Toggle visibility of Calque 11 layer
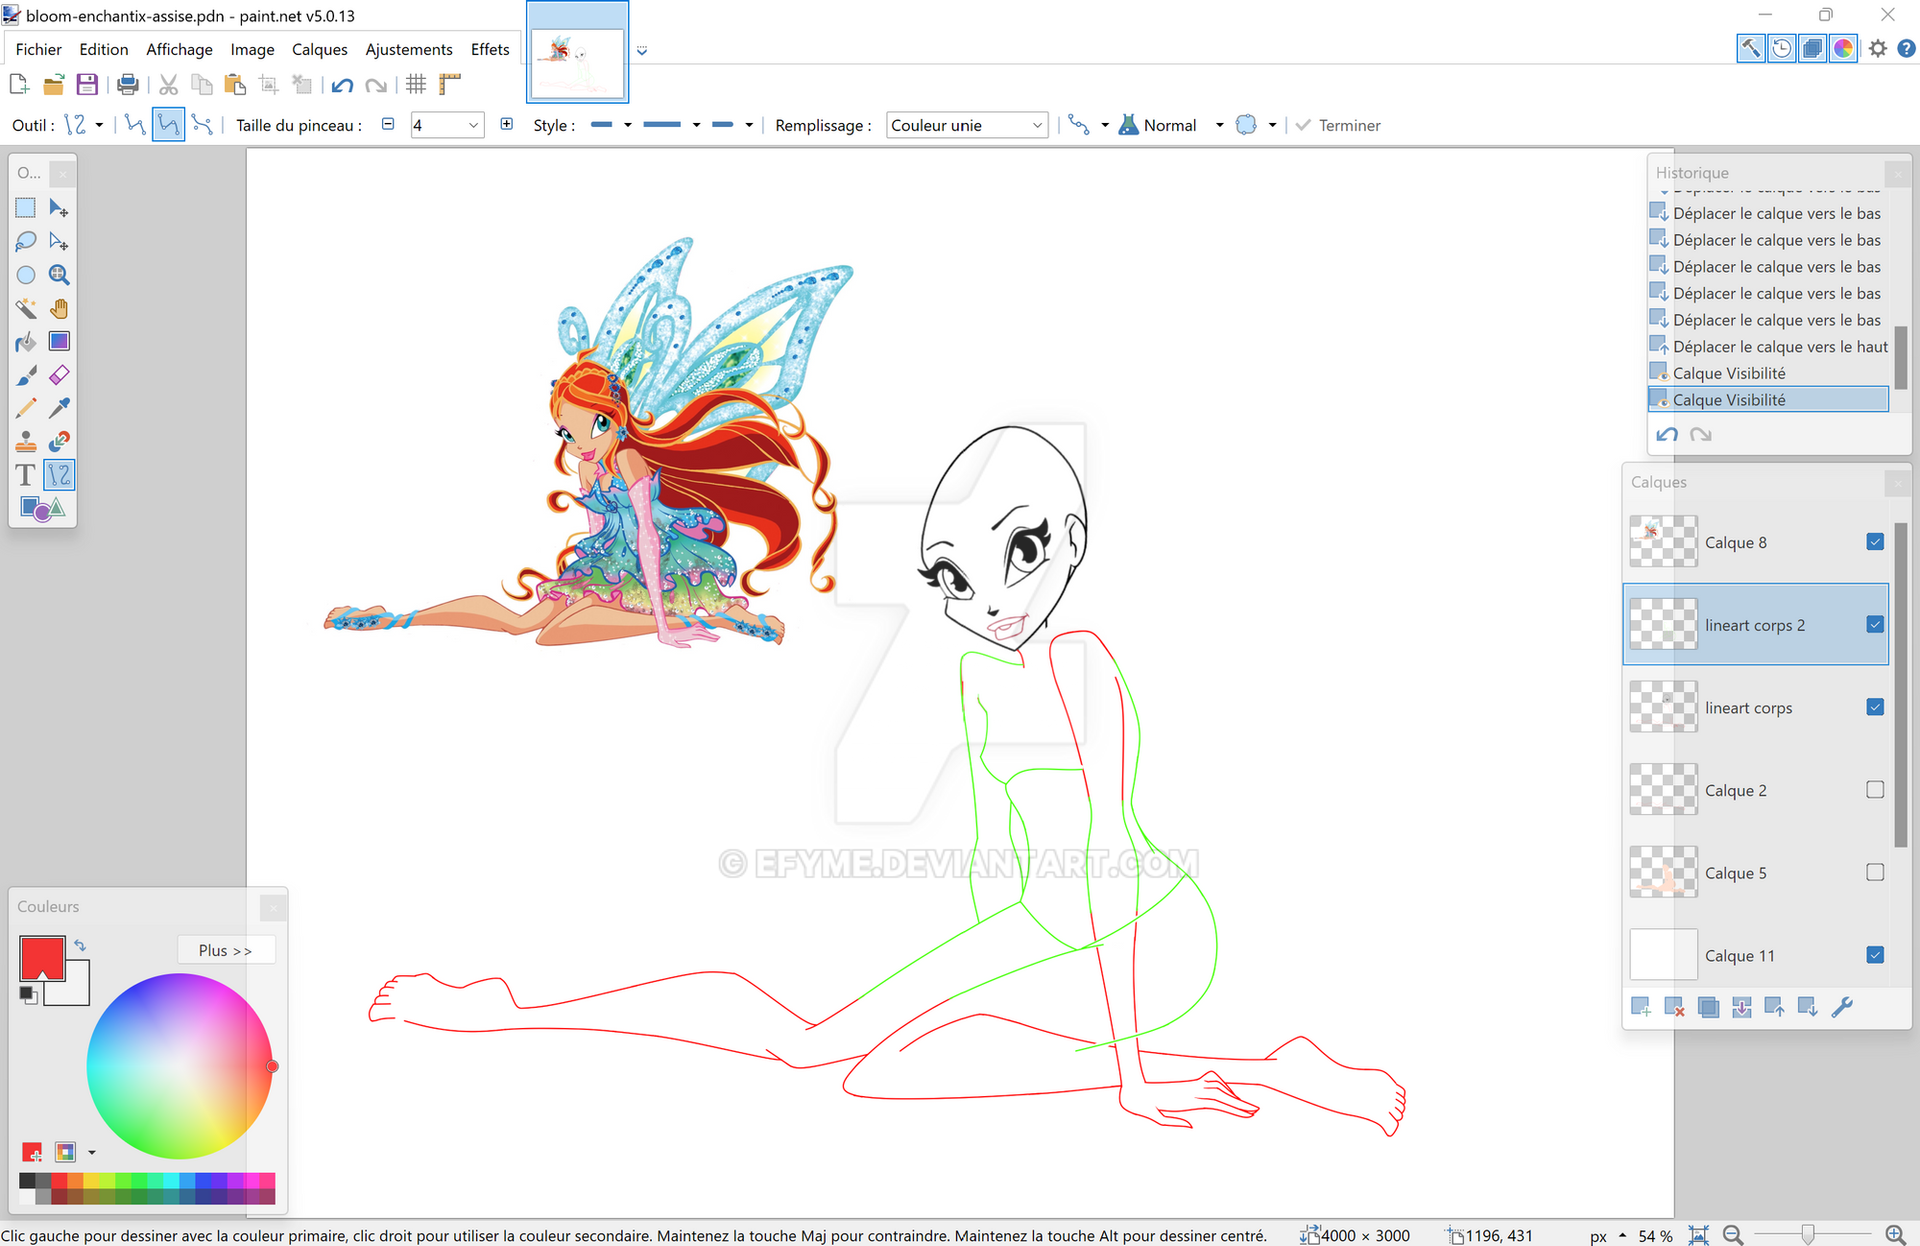The image size is (1920, 1246). 1875,955
